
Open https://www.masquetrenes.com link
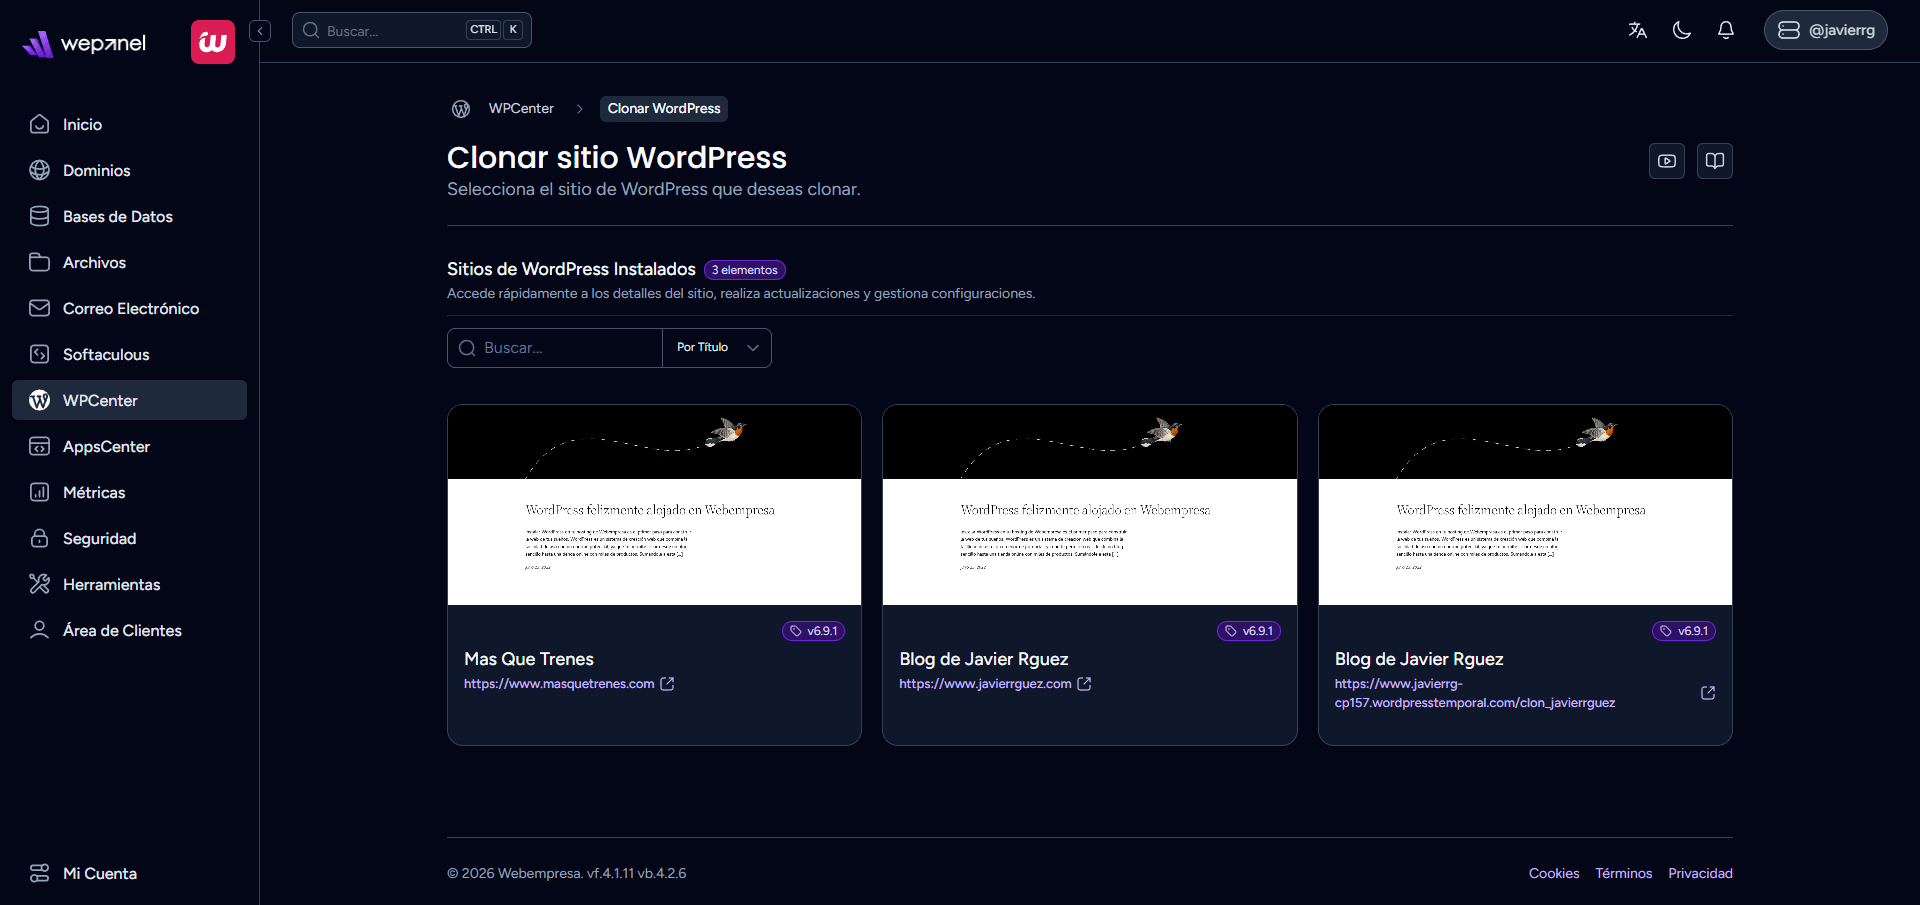pyautogui.click(x=559, y=684)
